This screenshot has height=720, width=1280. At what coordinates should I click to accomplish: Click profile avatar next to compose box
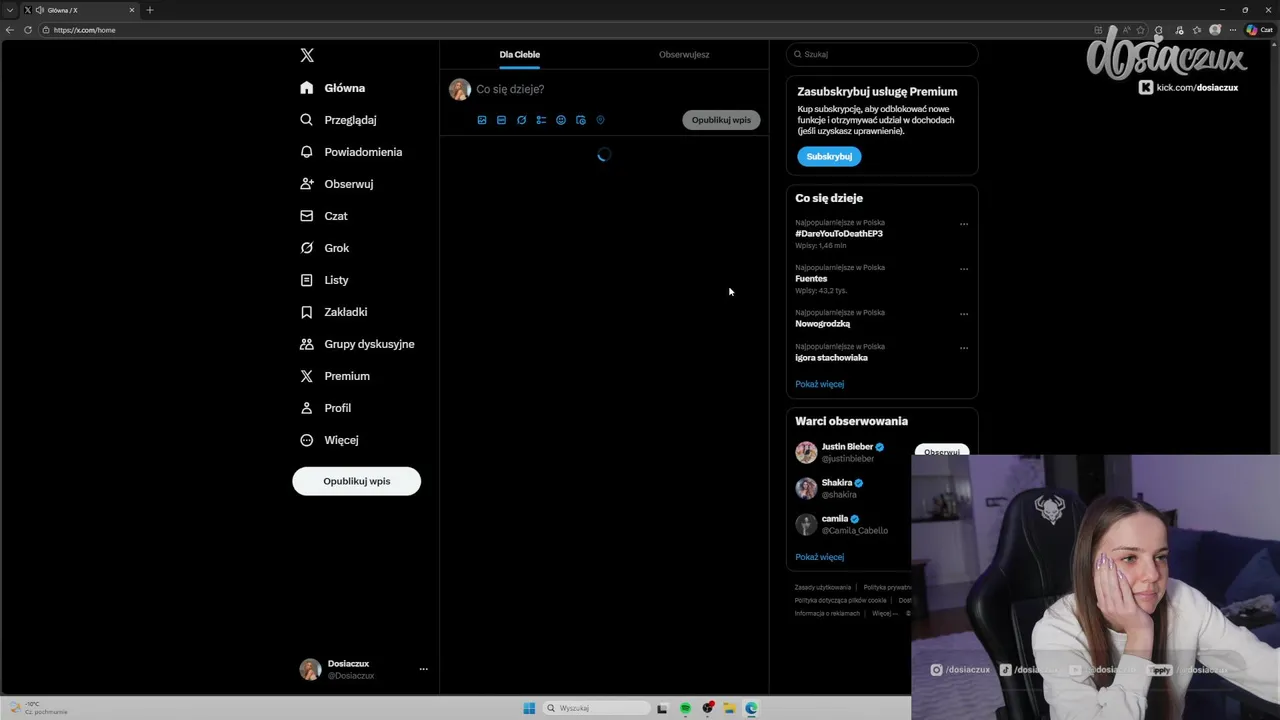(460, 89)
